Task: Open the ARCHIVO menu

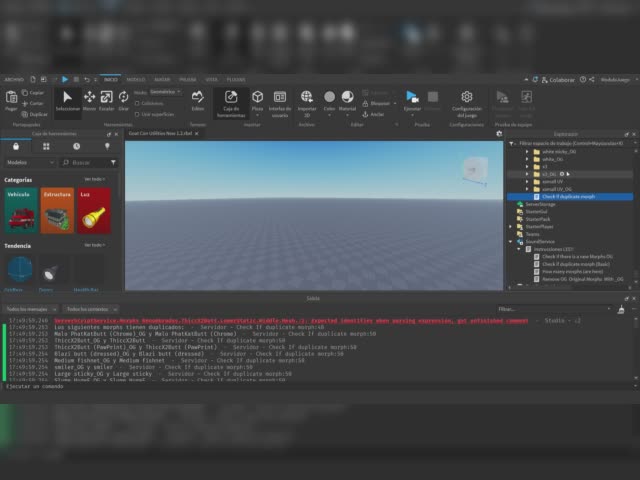Action: pyautogui.click(x=14, y=80)
